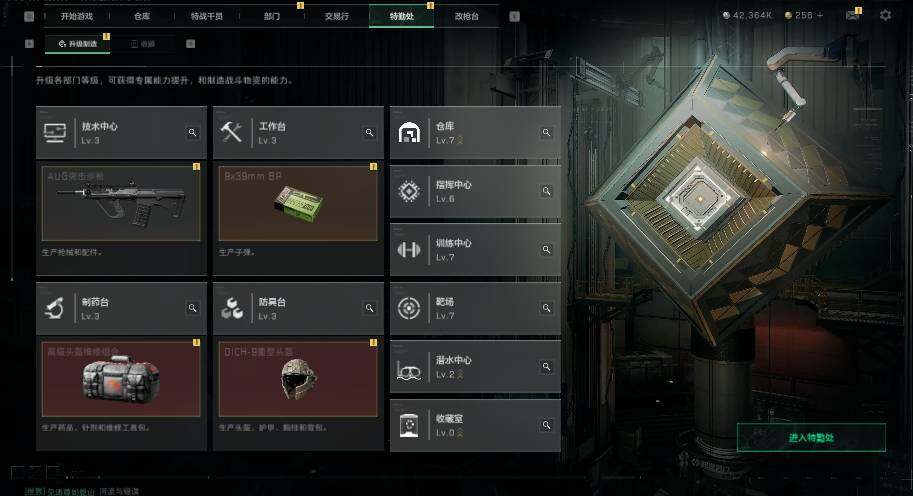The width and height of the screenshot is (913, 496).
Task: Open the 特战干员 tab
Action: coord(207,16)
